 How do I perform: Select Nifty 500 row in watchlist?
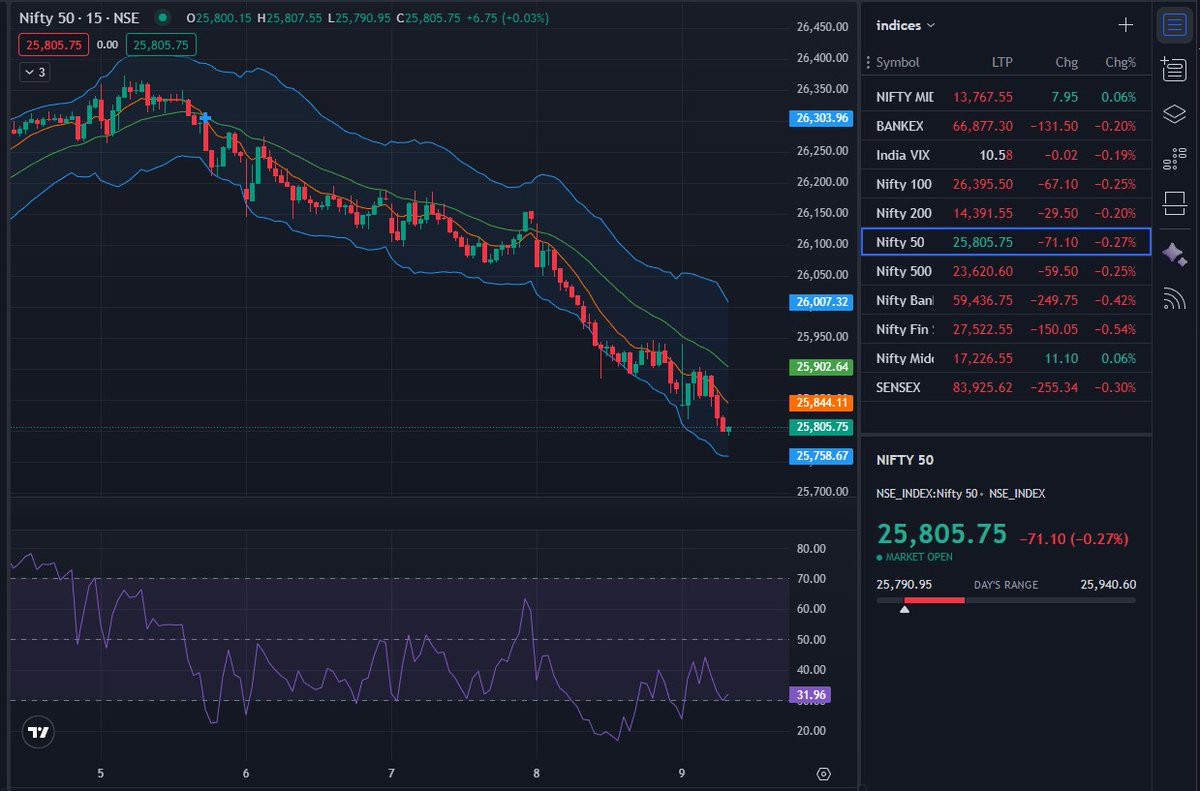(x=1006, y=271)
